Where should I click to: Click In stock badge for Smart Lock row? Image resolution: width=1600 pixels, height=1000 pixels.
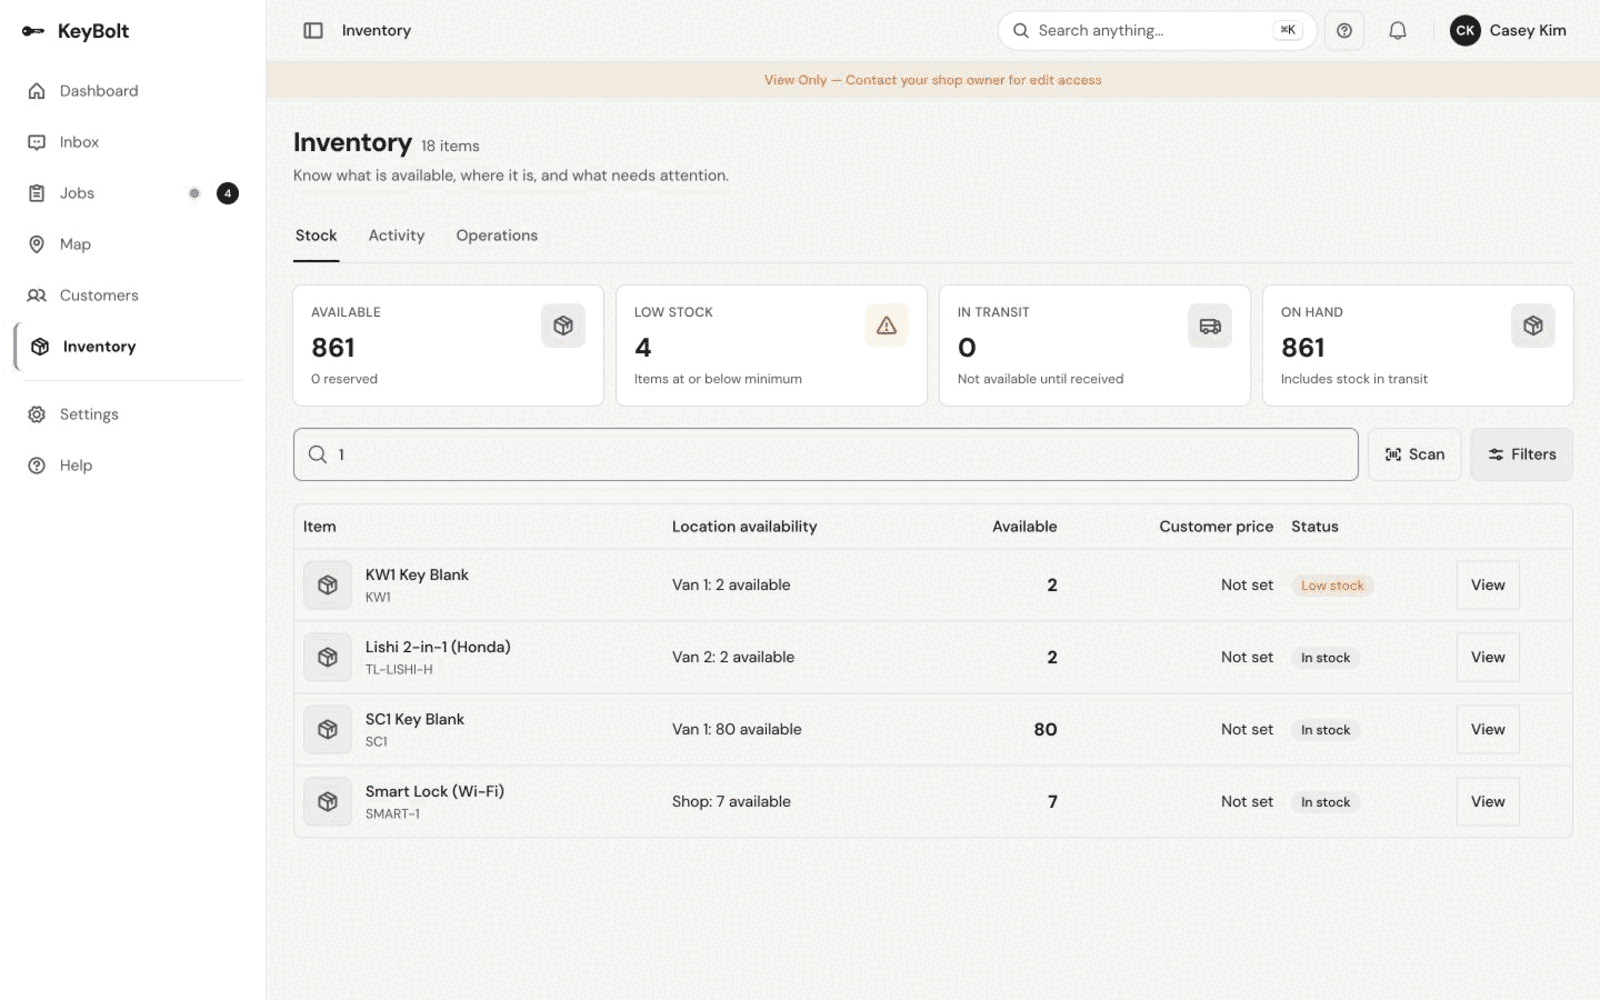pyautogui.click(x=1325, y=802)
